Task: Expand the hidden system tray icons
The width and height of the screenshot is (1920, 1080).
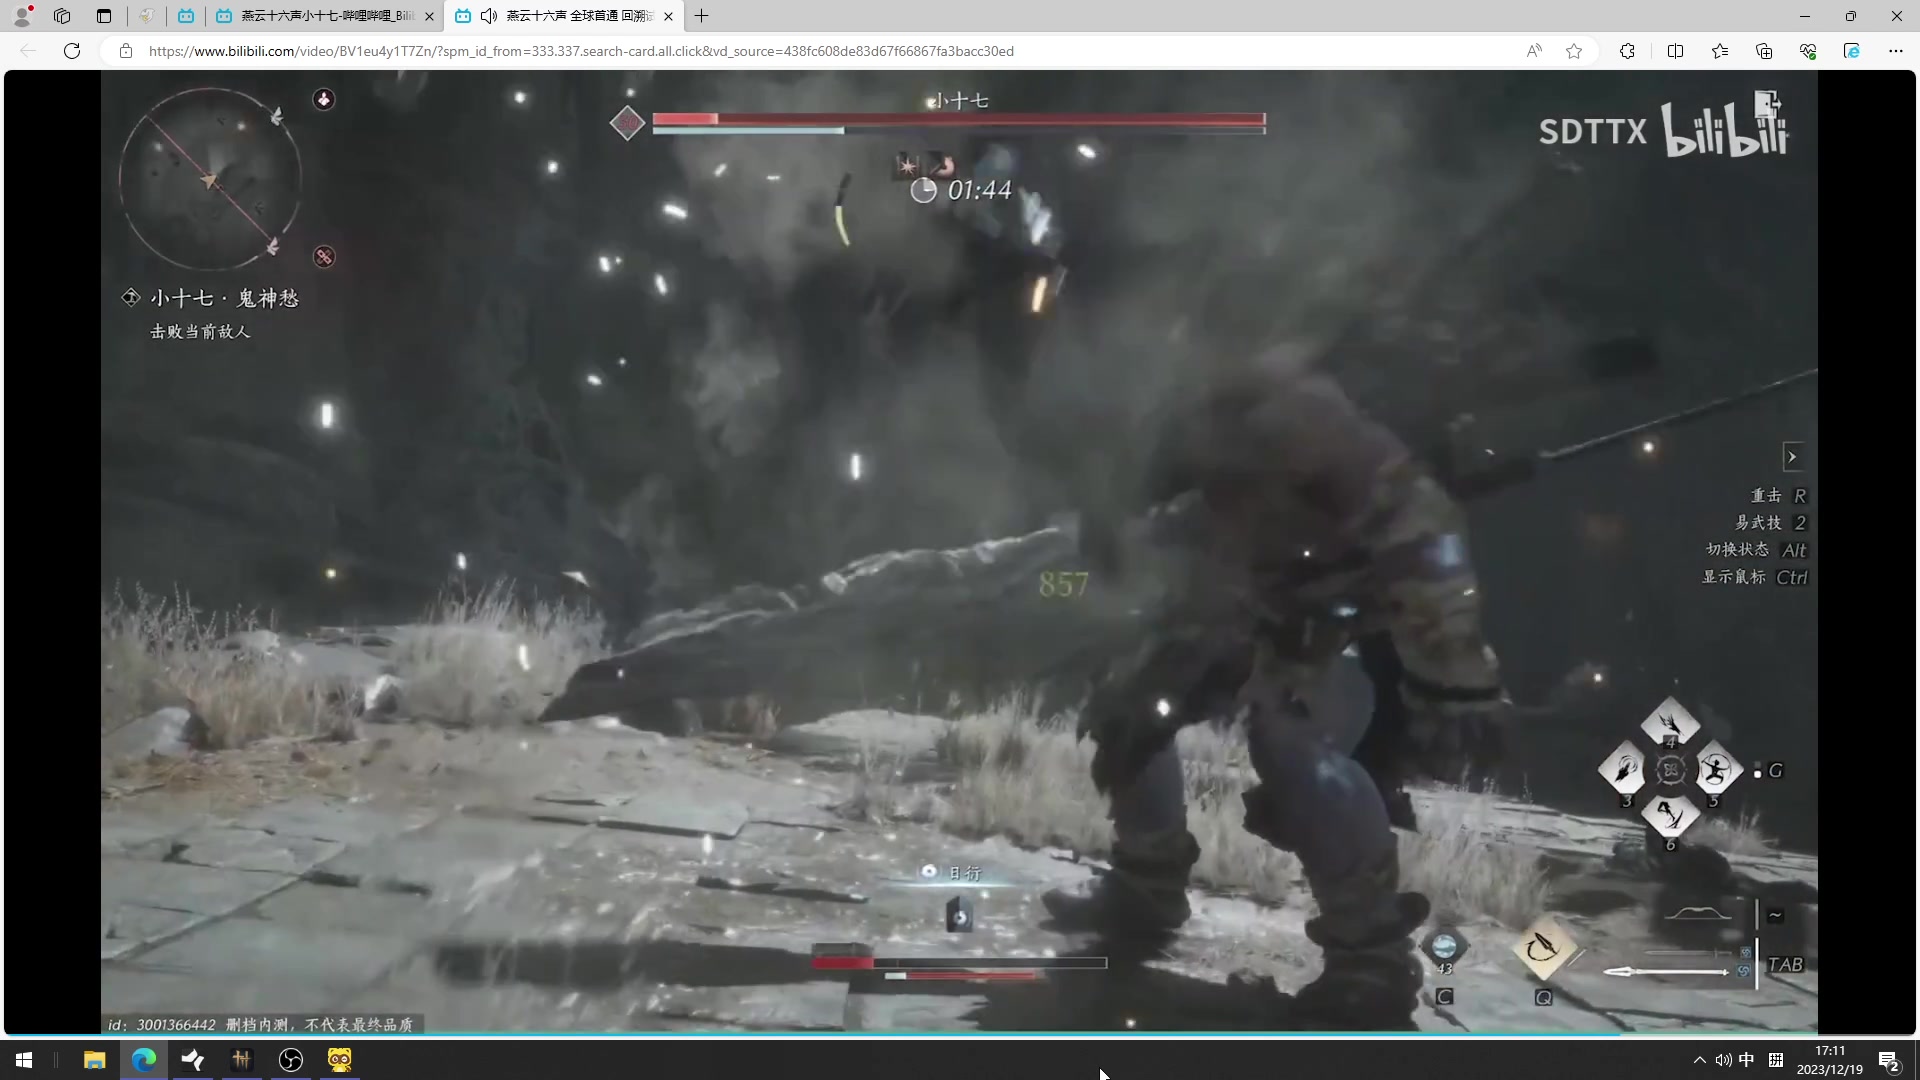Action: pos(1699,1060)
